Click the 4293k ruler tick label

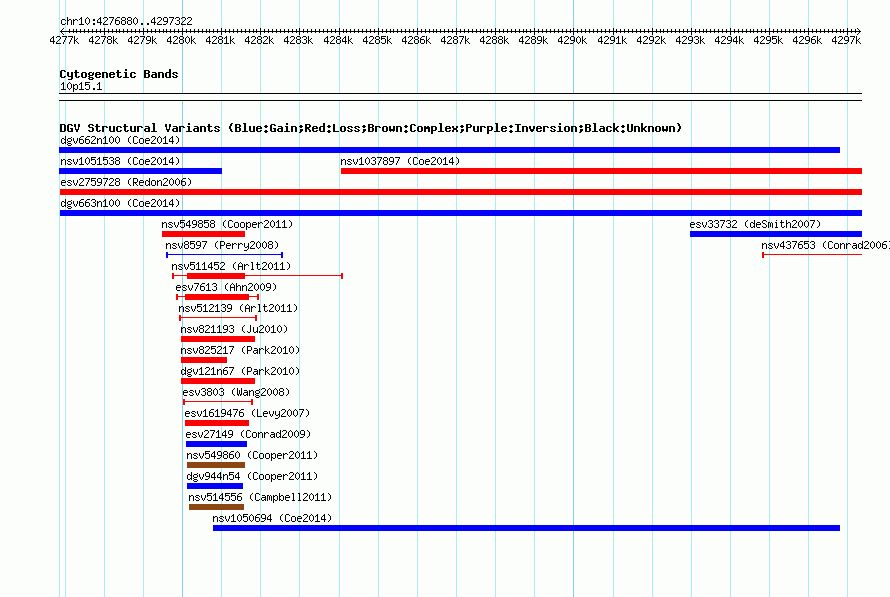(690, 40)
